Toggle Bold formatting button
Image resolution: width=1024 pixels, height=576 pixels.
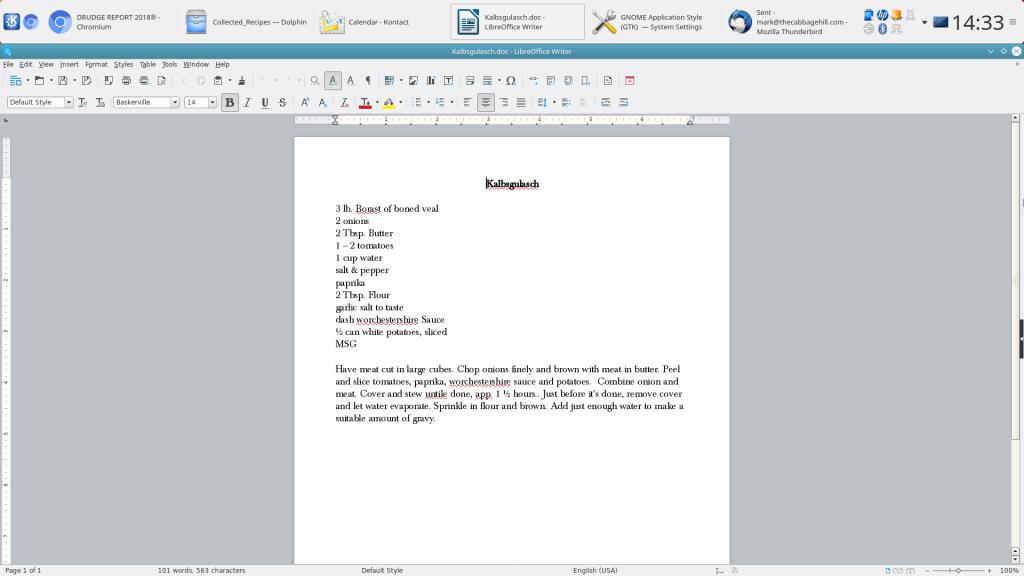(230, 102)
